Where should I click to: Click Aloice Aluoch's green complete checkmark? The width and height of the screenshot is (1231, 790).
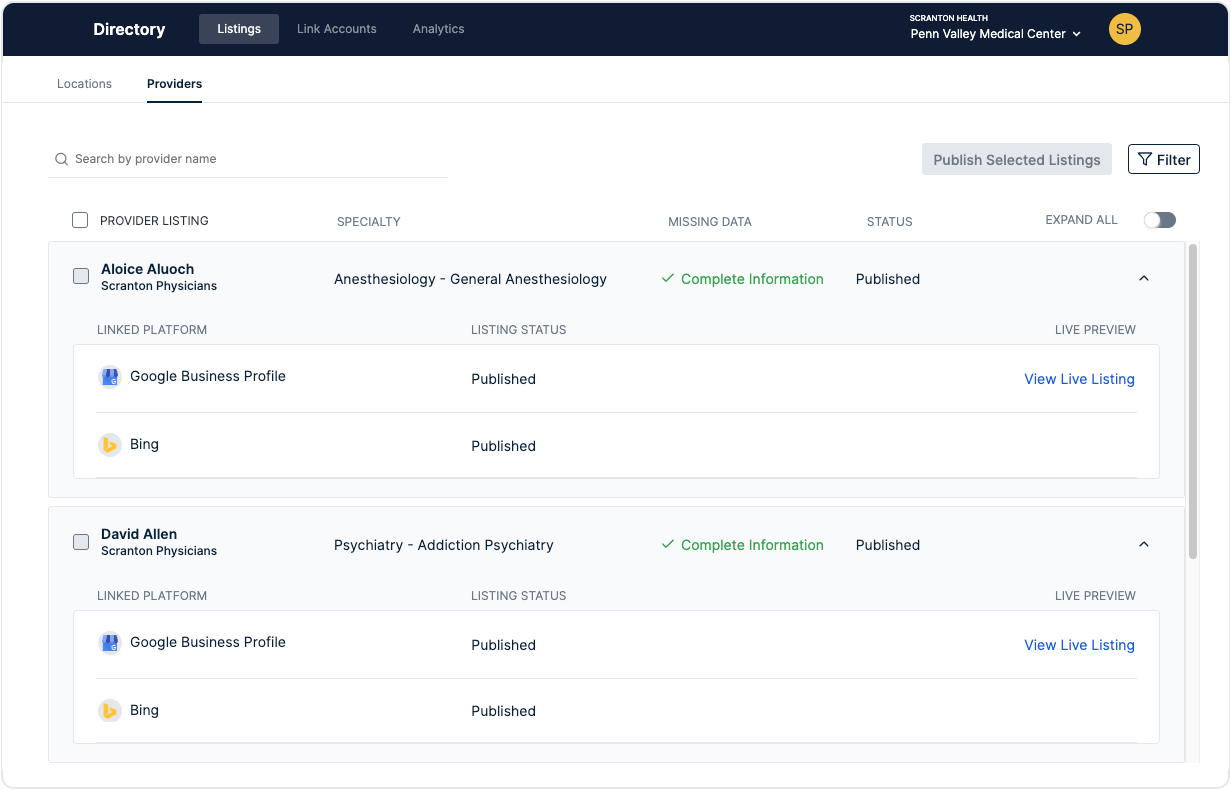pyautogui.click(x=668, y=279)
